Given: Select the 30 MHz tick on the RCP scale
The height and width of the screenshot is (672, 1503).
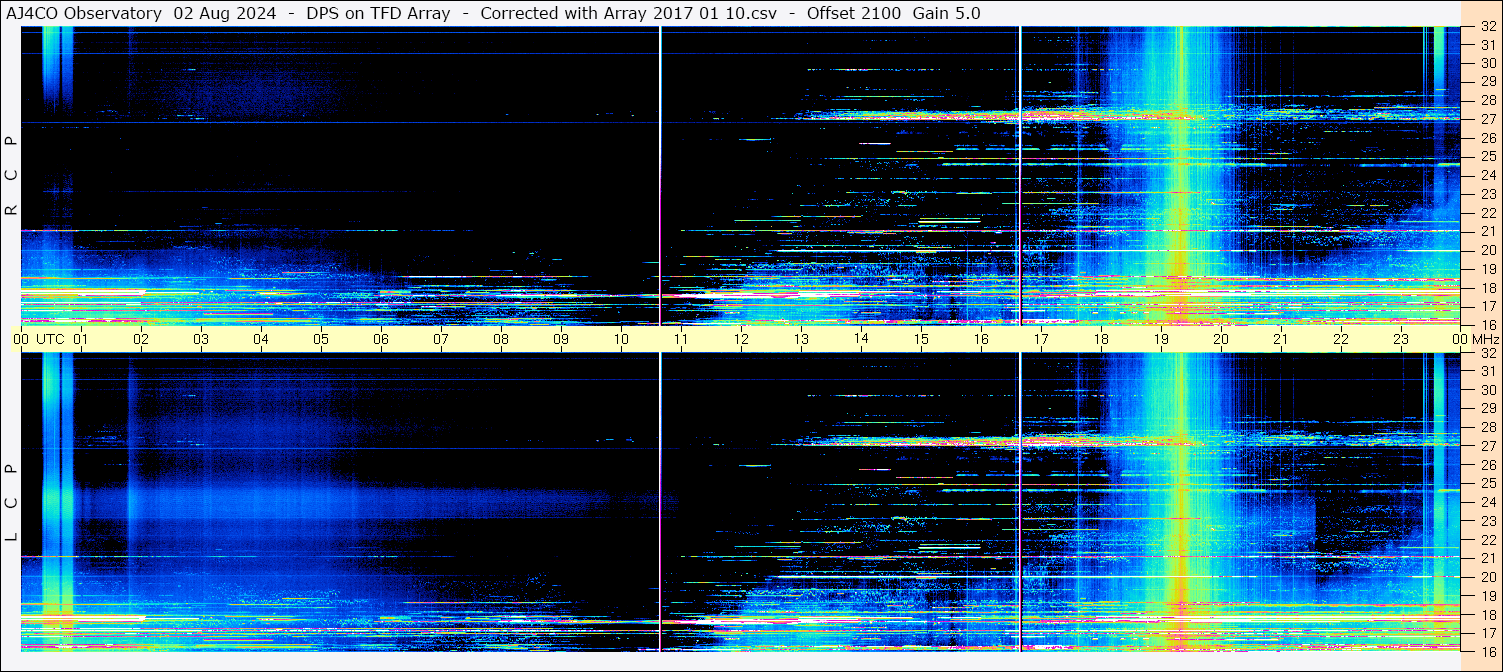Looking at the screenshot, I should click(x=1488, y=62).
